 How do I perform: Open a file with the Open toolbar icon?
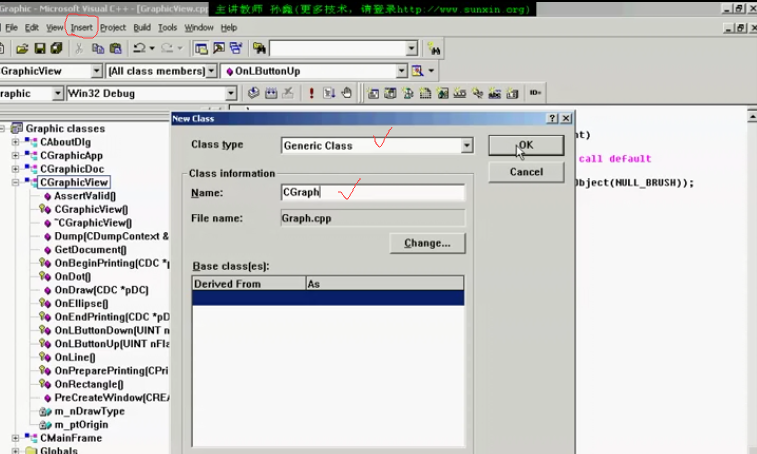coord(22,48)
